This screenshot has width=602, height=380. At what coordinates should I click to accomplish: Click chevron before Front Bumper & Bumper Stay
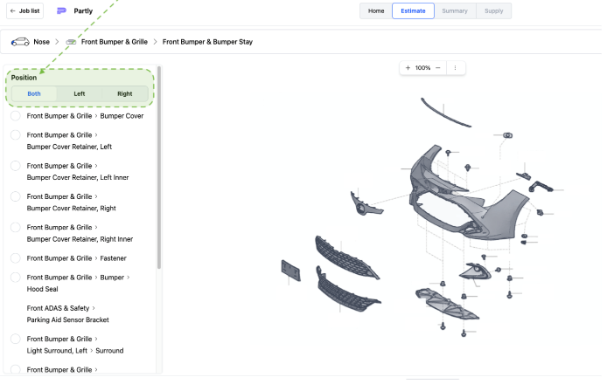(155, 42)
